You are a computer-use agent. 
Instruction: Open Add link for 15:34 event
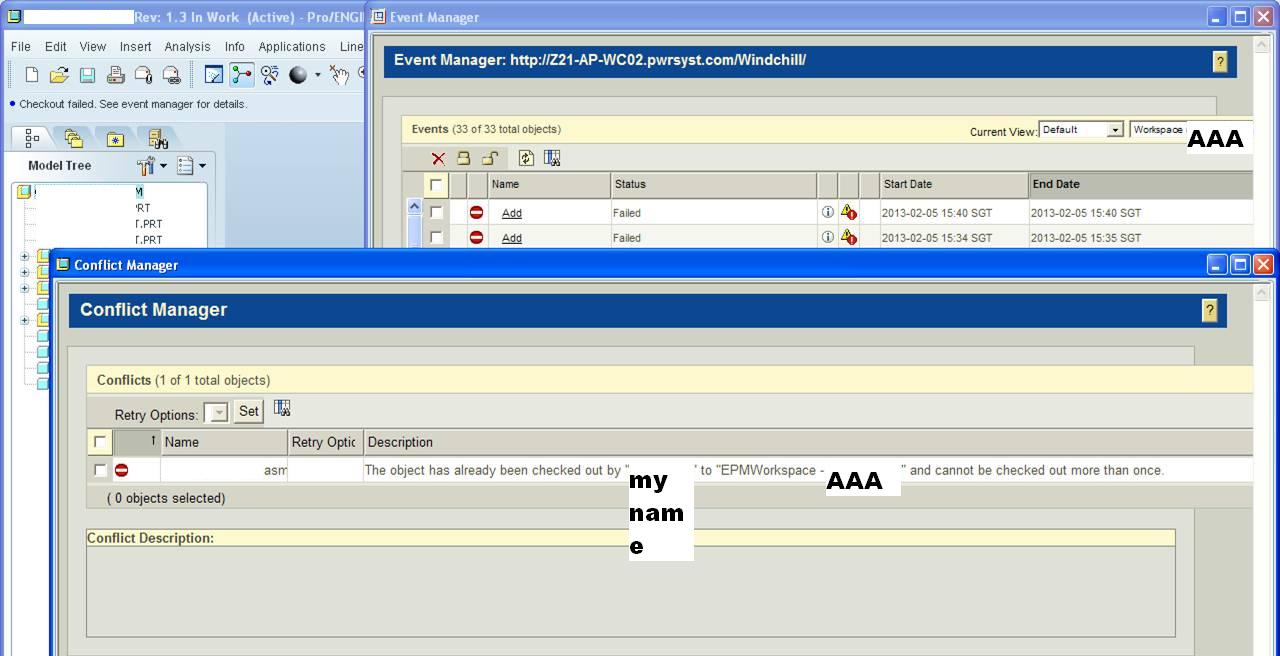point(512,238)
